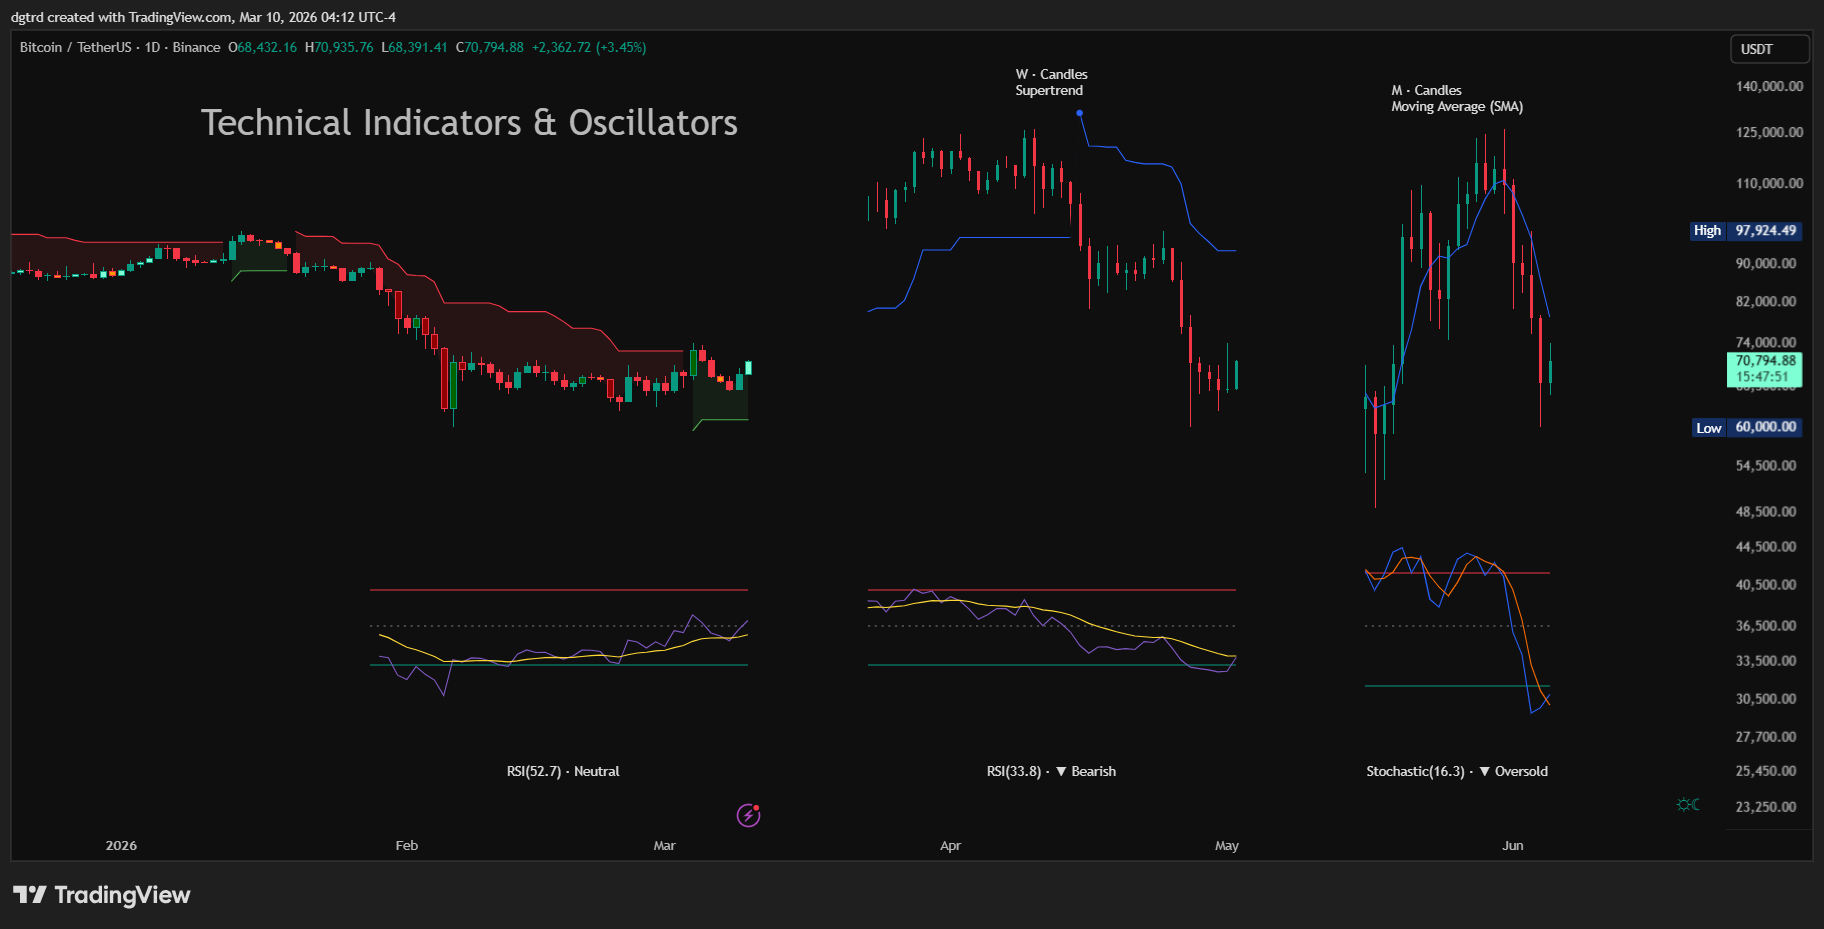The width and height of the screenshot is (1824, 929).
Task: Click the '2026' year label on time axis
Action: pos(121,845)
